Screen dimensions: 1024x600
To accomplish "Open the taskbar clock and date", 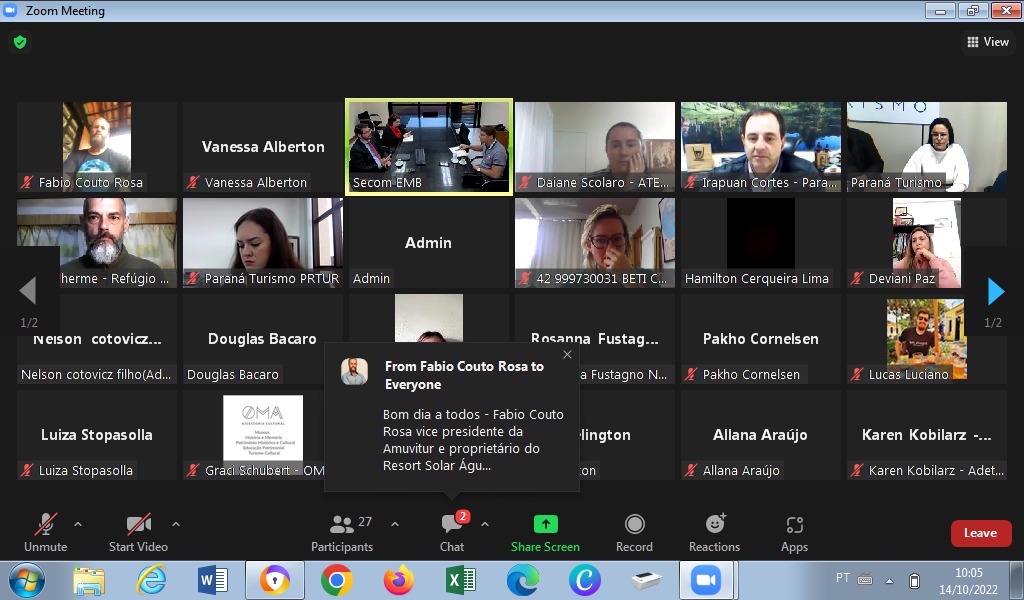I will click(x=968, y=581).
